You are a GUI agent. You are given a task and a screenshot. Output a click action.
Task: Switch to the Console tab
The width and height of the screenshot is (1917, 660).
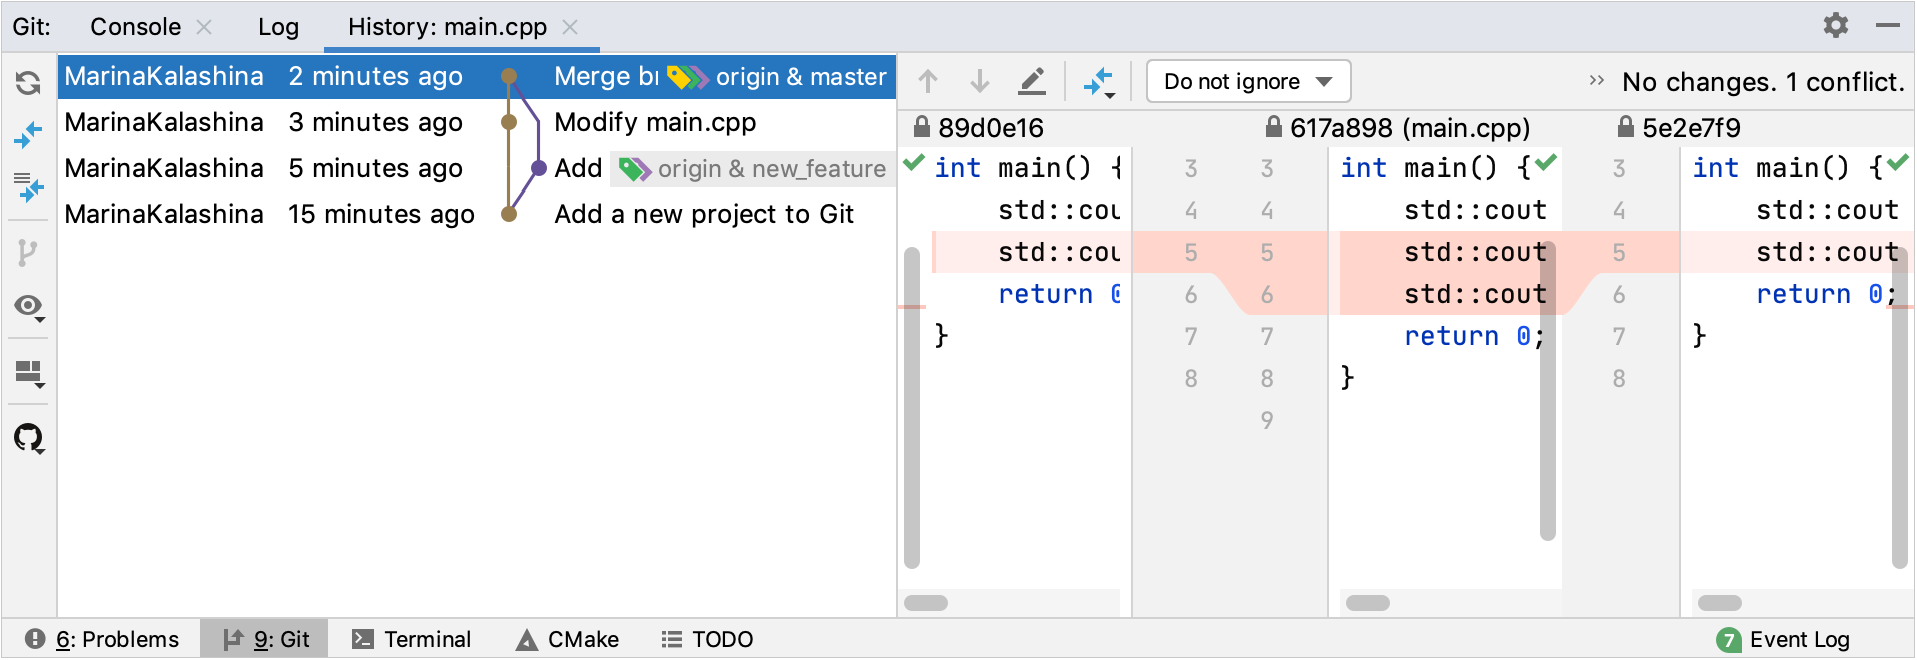[x=135, y=27]
